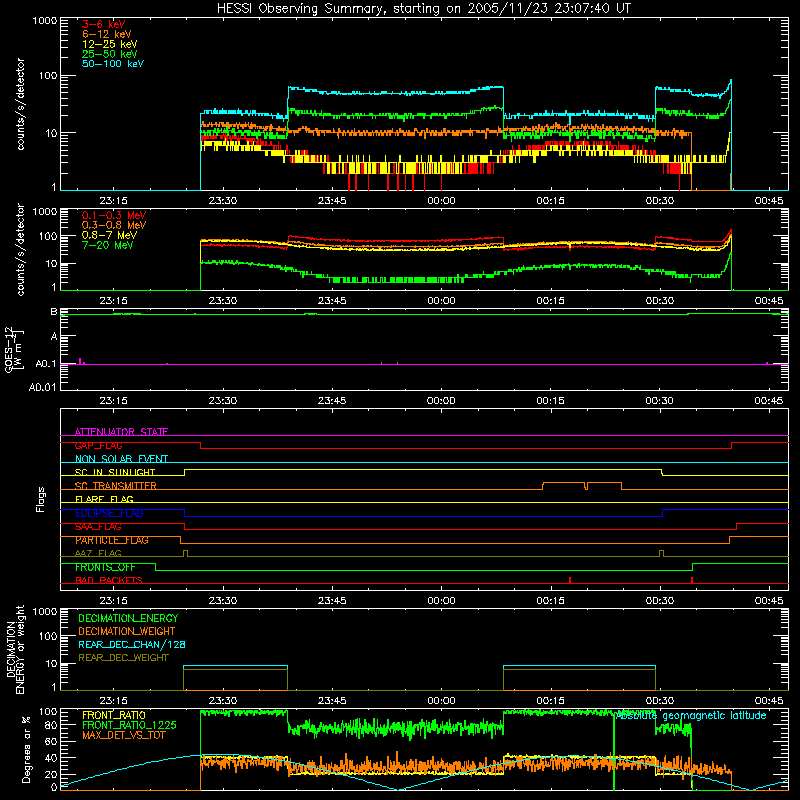Pick the ATTENUATOR_STATE flag label
This screenshot has height=800, width=800.
[121, 432]
